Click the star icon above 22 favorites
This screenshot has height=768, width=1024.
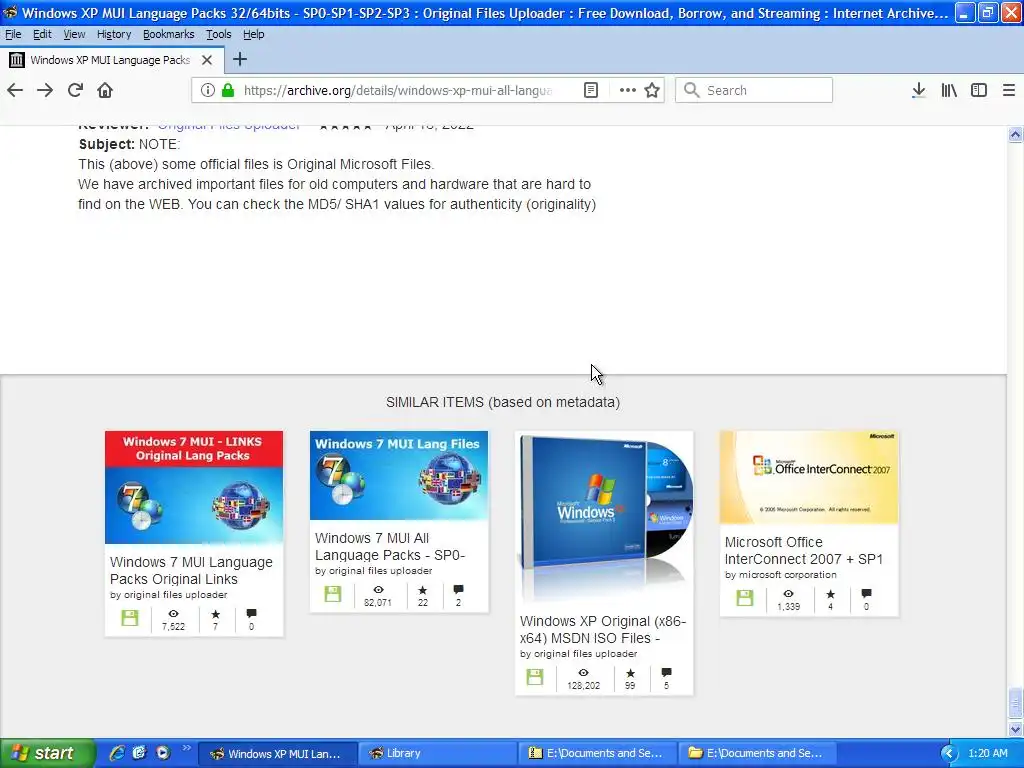423,590
